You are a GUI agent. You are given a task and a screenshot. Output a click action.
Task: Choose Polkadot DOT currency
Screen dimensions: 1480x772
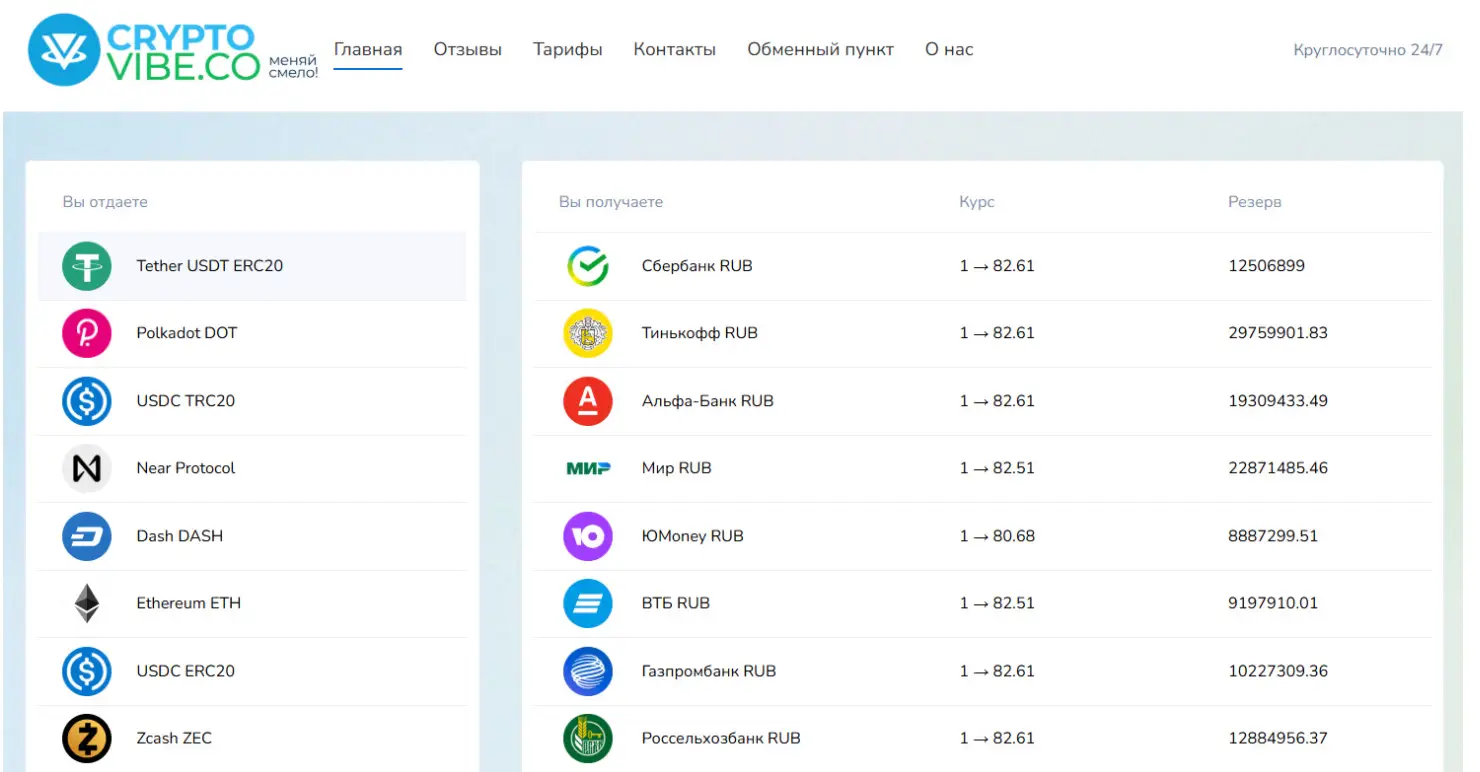pos(187,333)
